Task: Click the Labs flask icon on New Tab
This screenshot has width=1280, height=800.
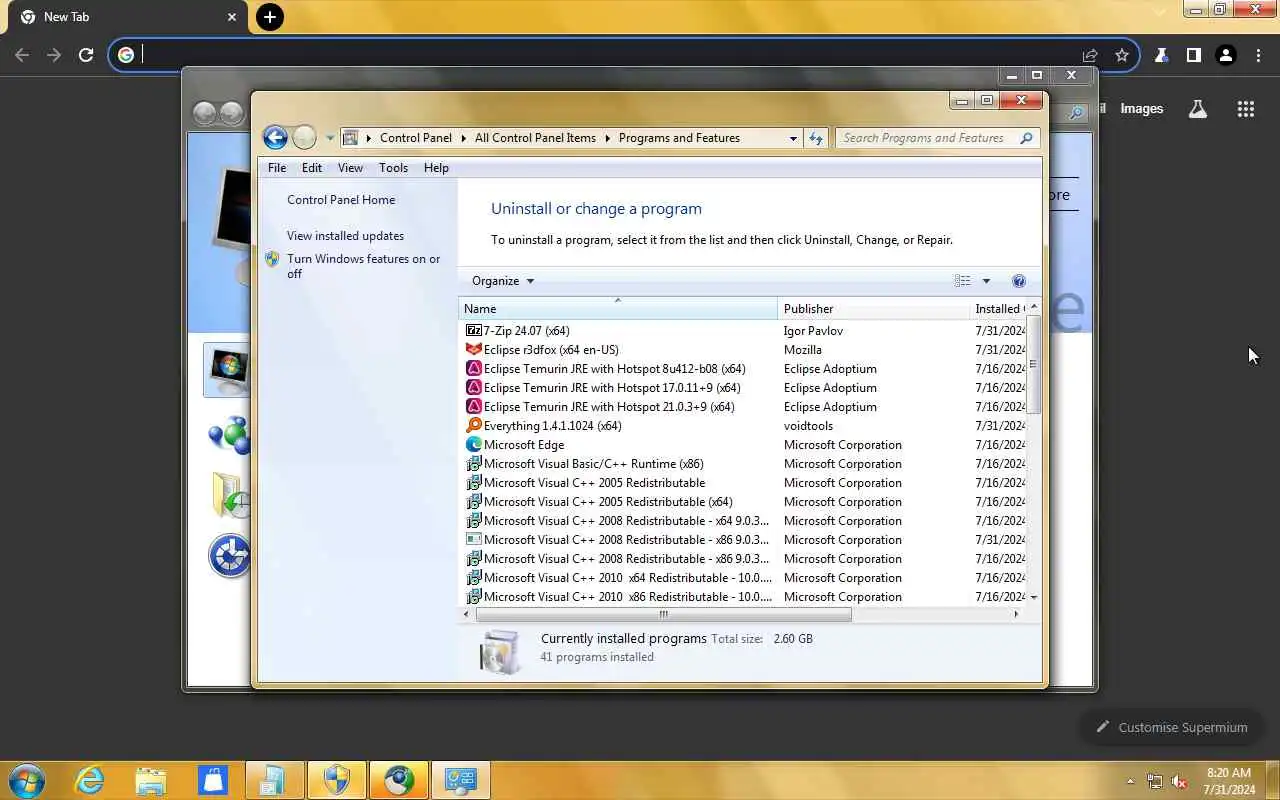Action: (x=1198, y=109)
